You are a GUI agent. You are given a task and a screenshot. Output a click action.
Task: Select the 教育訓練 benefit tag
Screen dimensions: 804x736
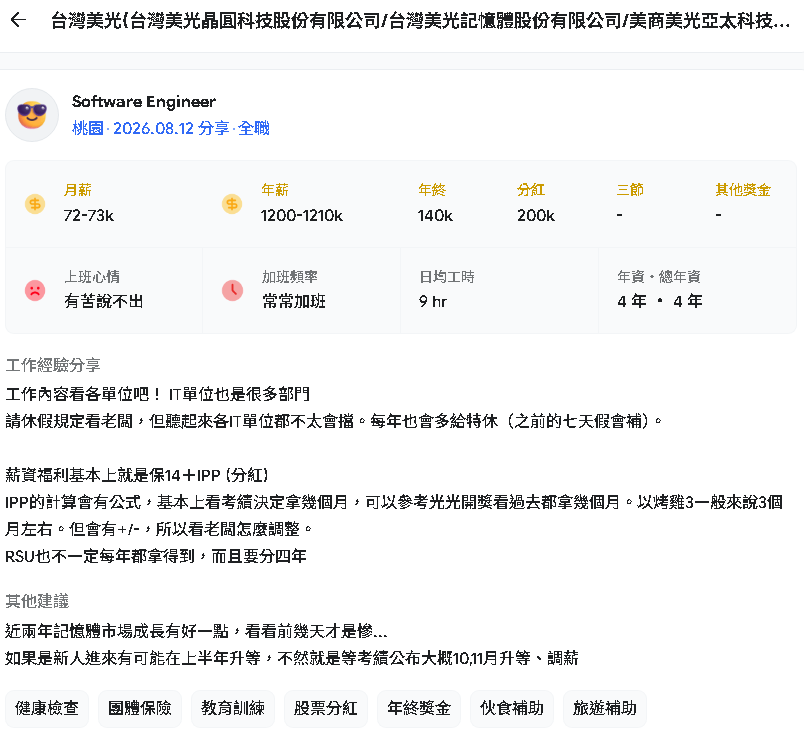pyautogui.click(x=233, y=708)
